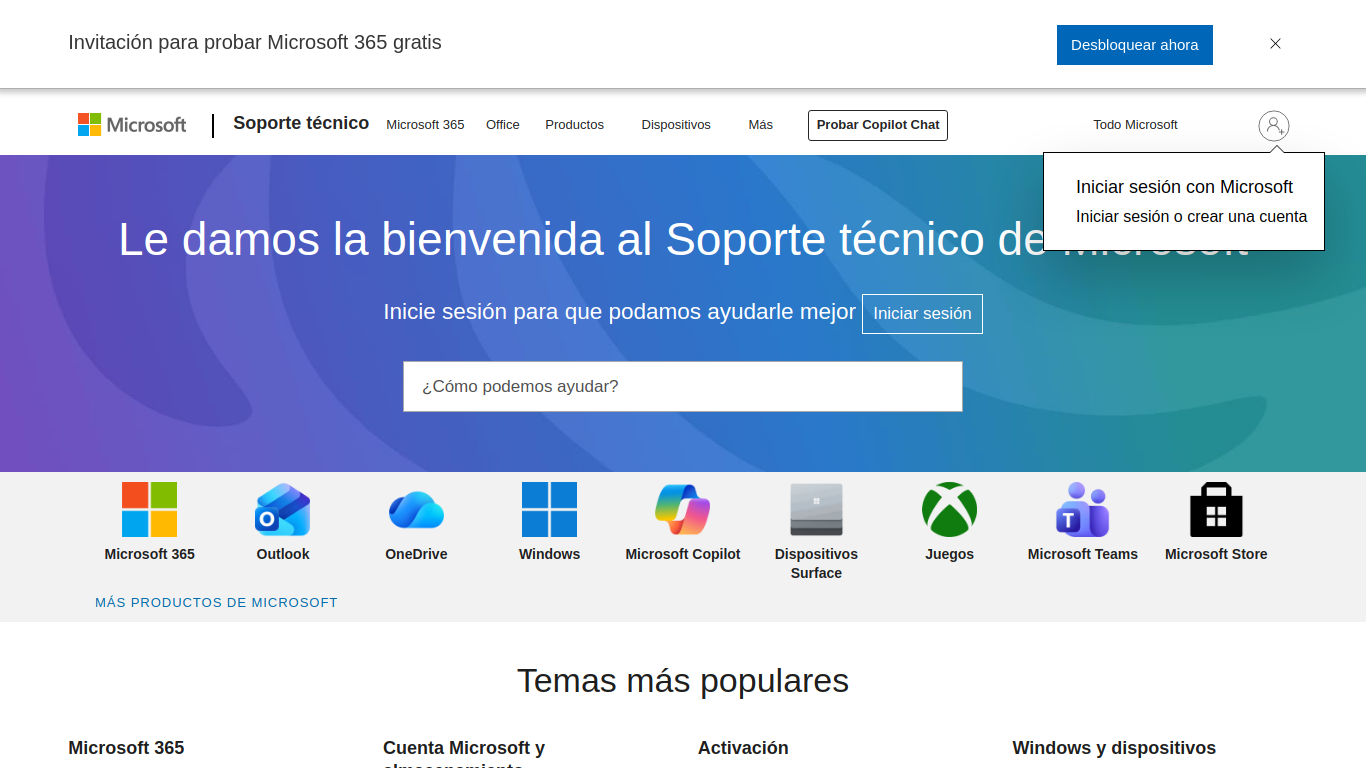This screenshot has height=768, width=1366.
Task: Click the Microsoft Teams label text
Action: (x=1083, y=554)
